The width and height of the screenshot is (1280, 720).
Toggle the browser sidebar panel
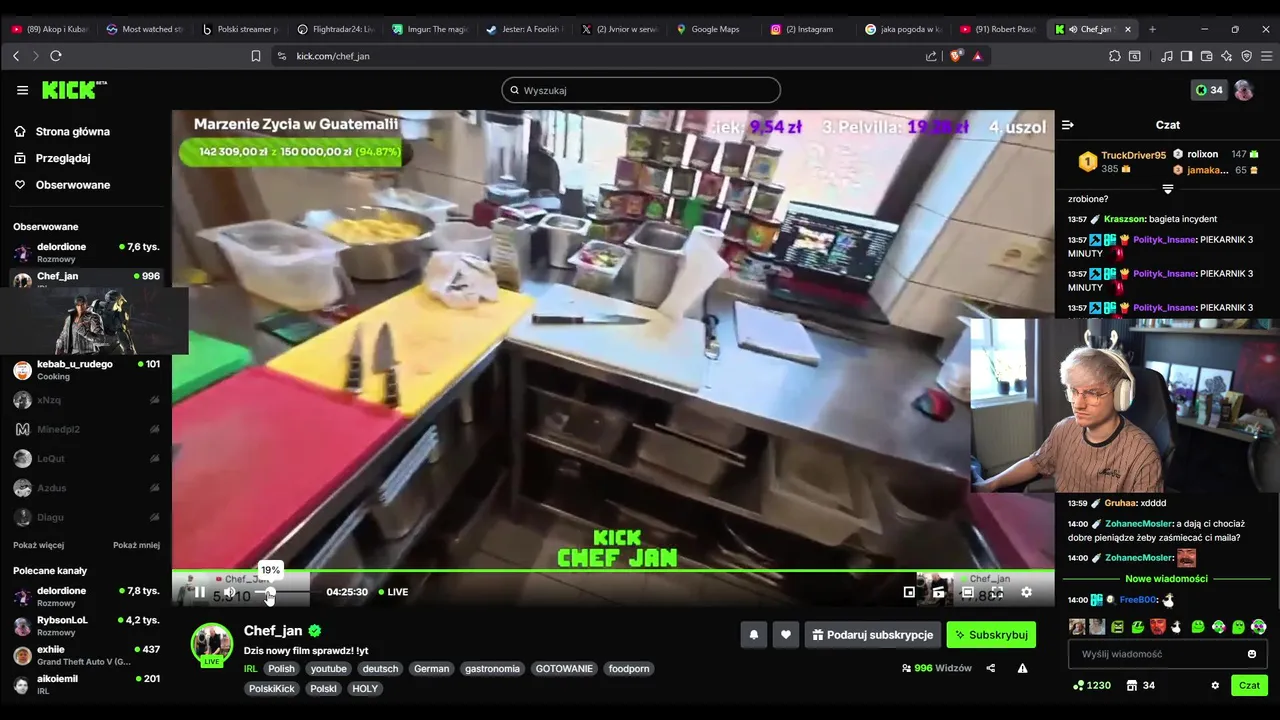point(1186,56)
